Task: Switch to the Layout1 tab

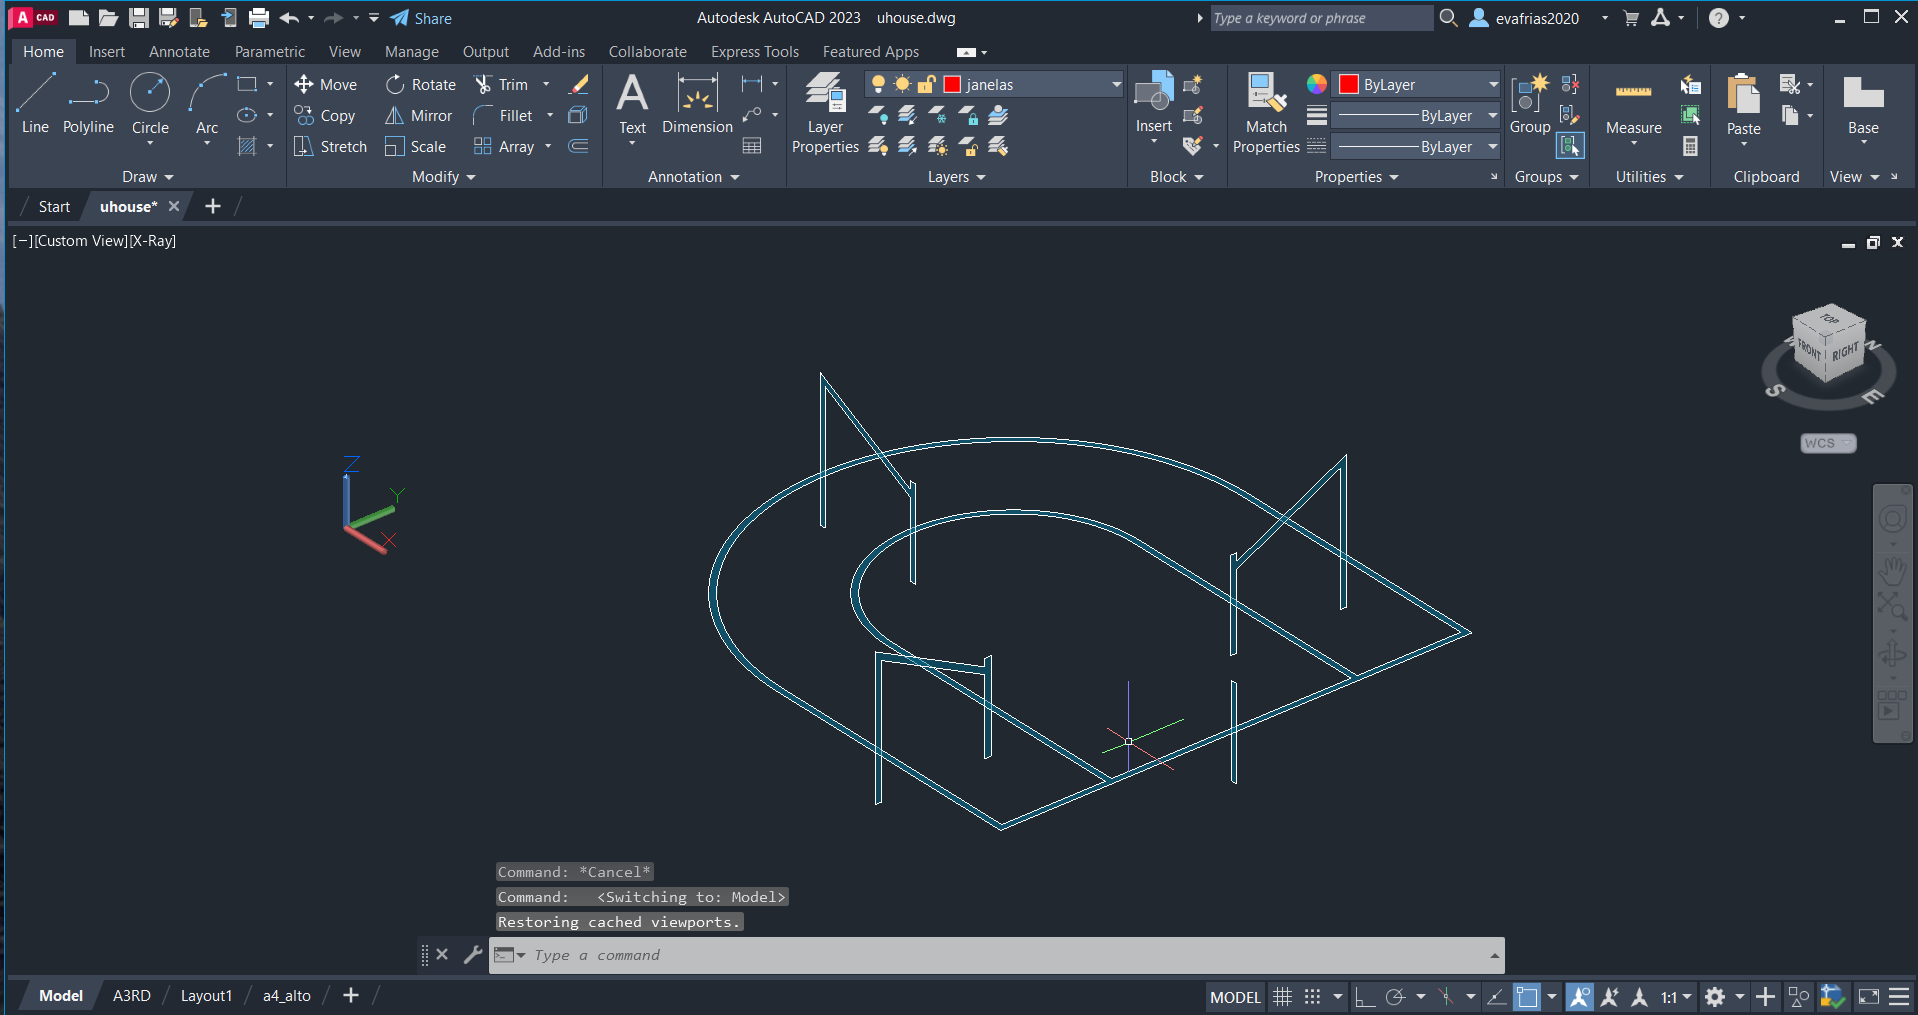Action: click(x=206, y=996)
